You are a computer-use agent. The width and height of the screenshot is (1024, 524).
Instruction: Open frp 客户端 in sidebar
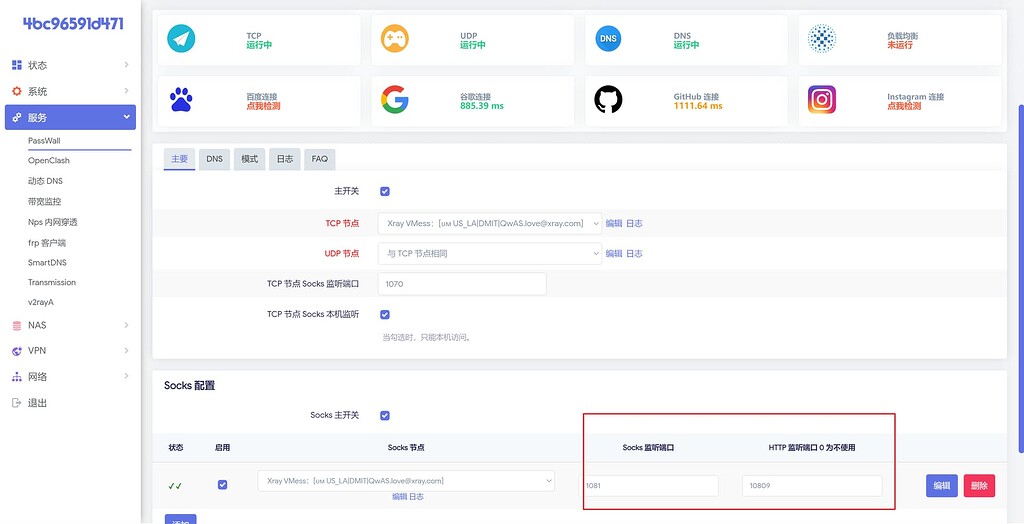tap(47, 243)
